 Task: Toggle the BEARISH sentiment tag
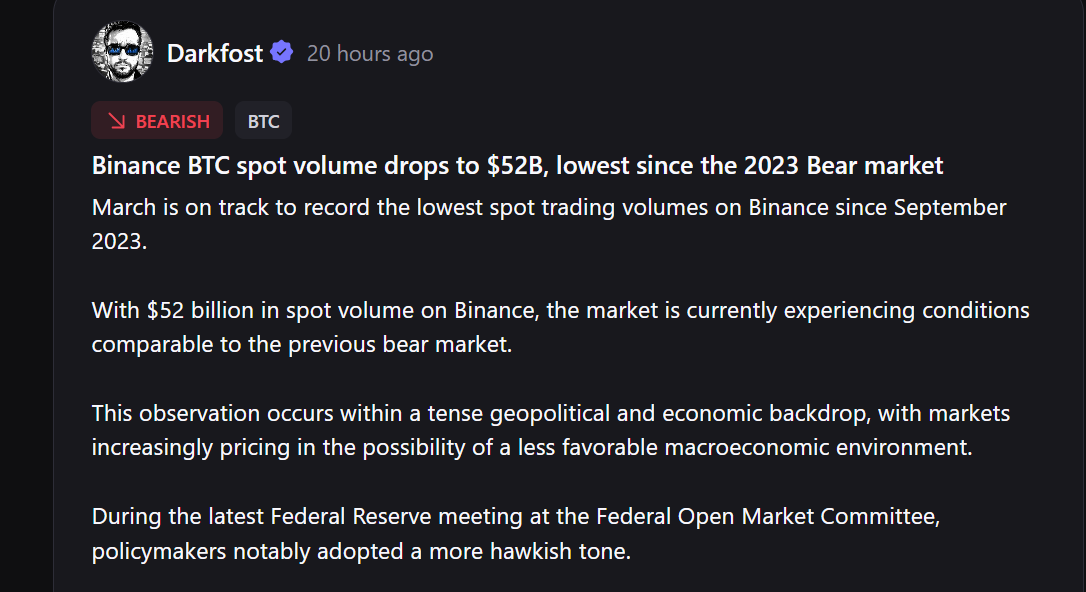click(x=156, y=120)
